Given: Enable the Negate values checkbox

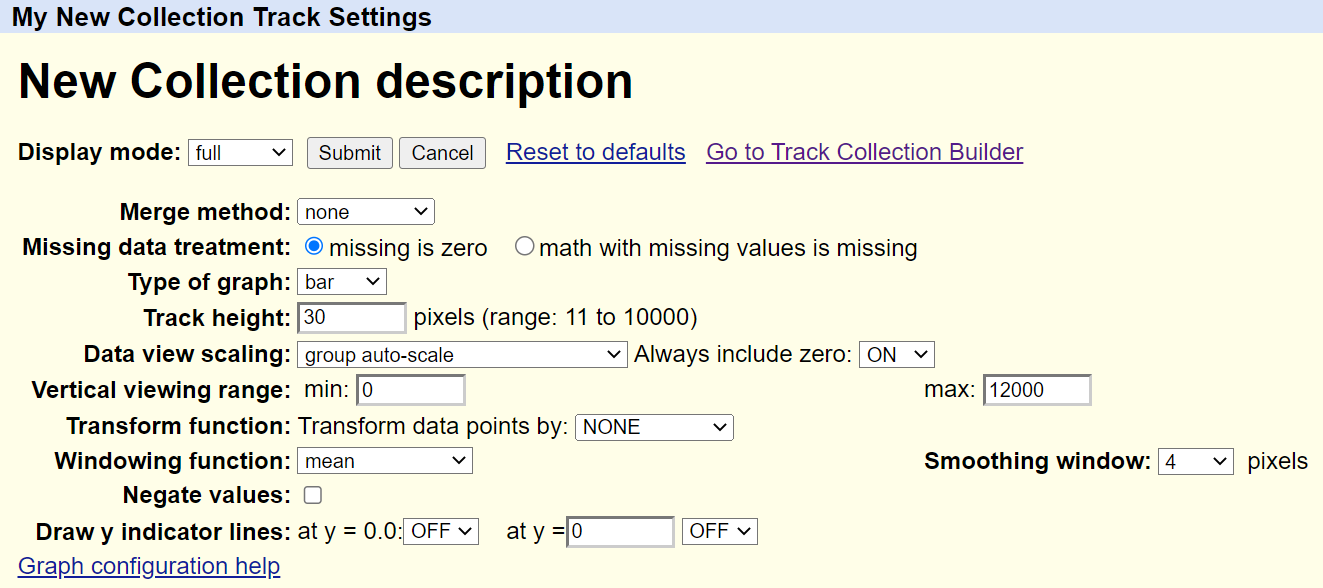Looking at the screenshot, I should coord(313,495).
